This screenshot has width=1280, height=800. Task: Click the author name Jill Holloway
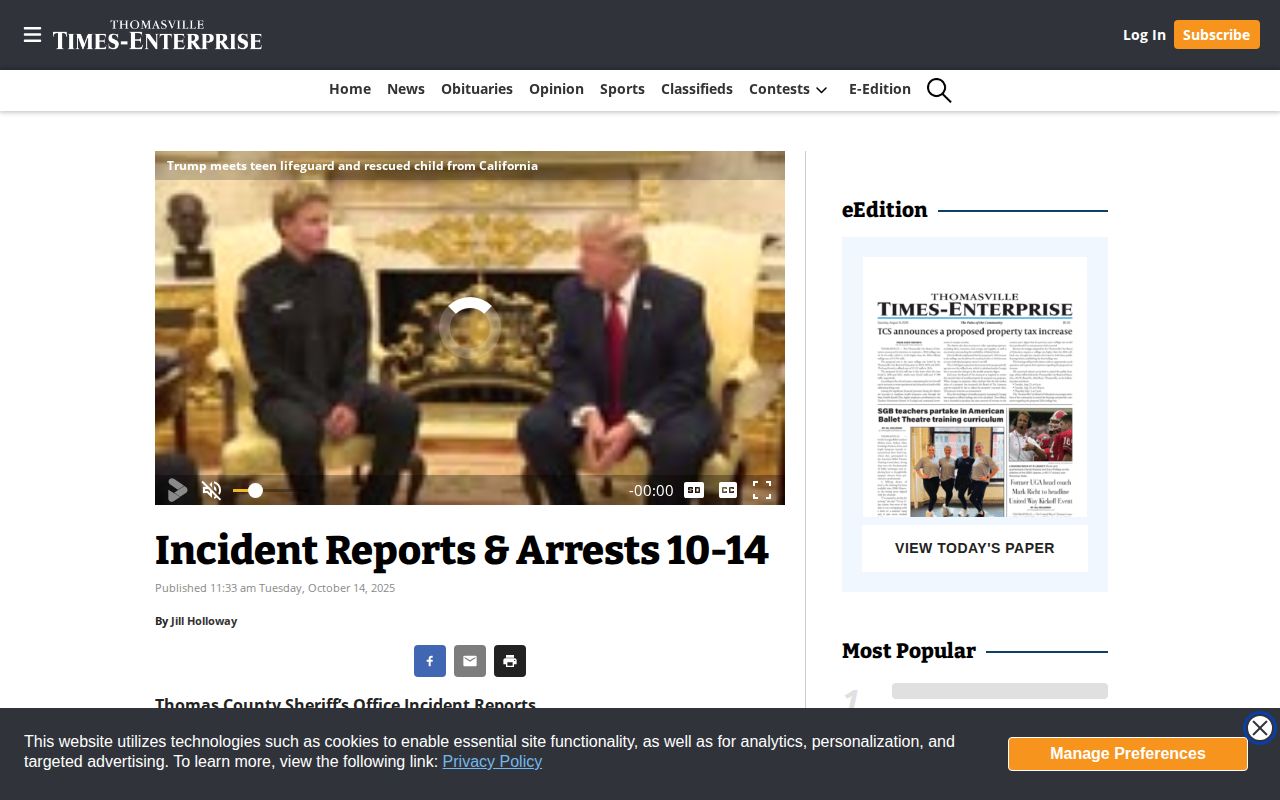tap(204, 621)
